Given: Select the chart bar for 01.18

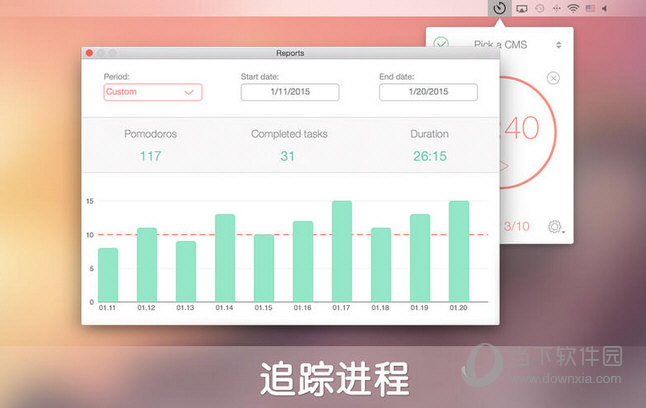Looking at the screenshot, I should pos(381,265).
